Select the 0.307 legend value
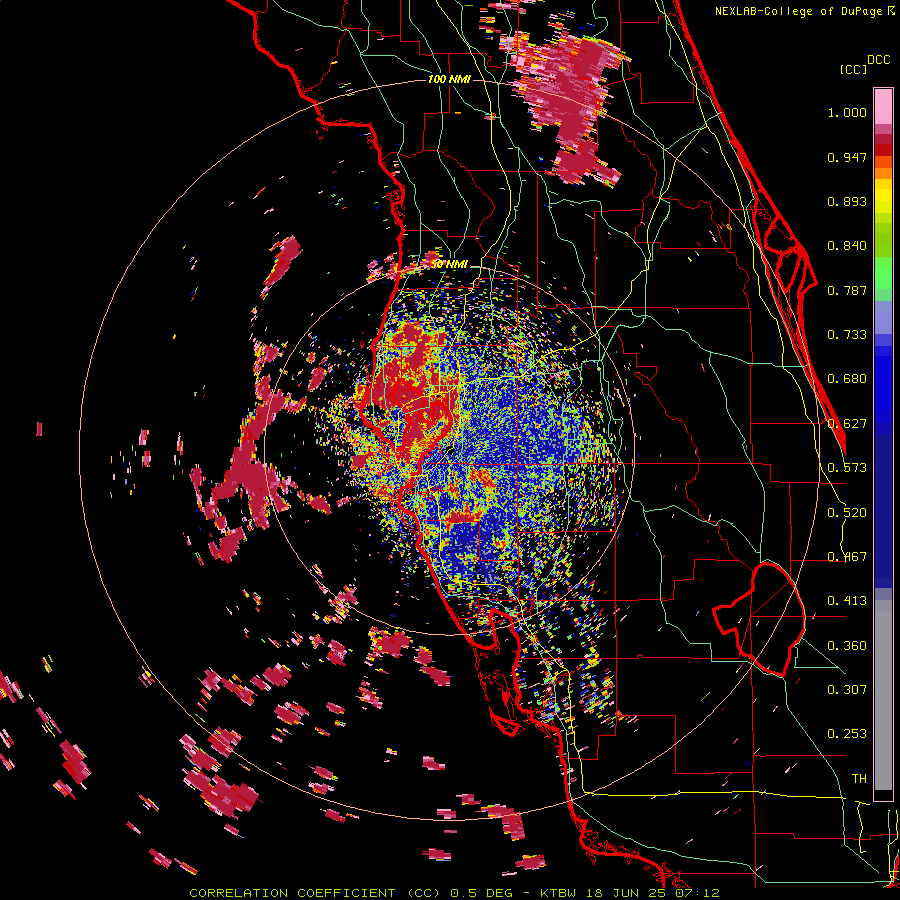This screenshot has width=900, height=900. click(x=847, y=689)
